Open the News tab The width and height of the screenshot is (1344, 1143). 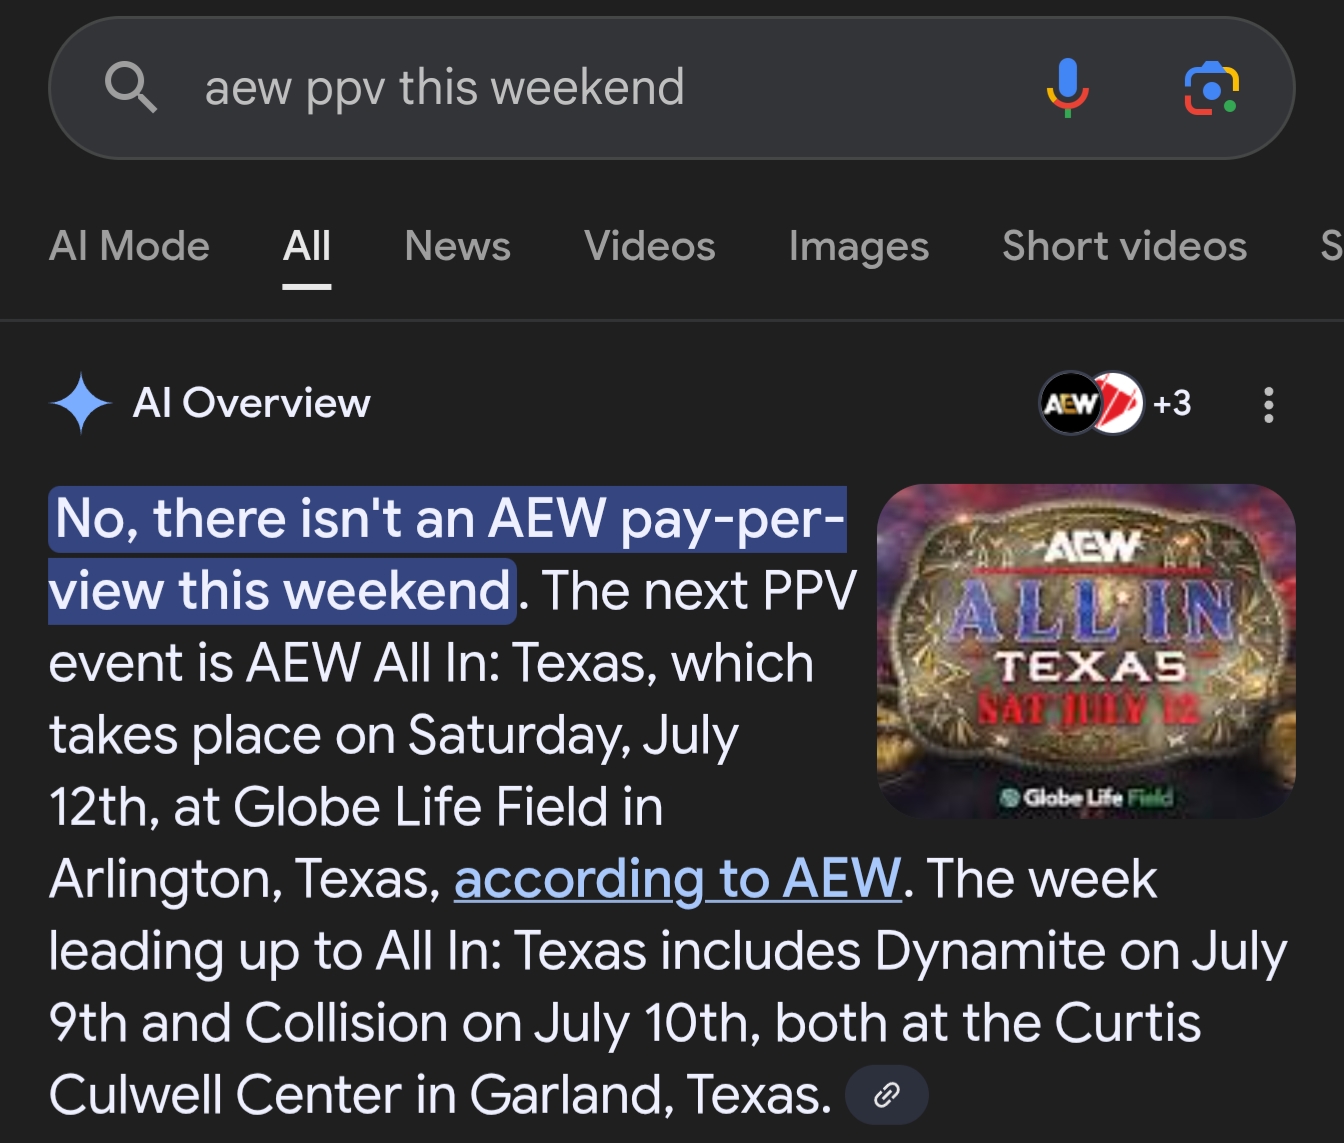tap(457, 246)
